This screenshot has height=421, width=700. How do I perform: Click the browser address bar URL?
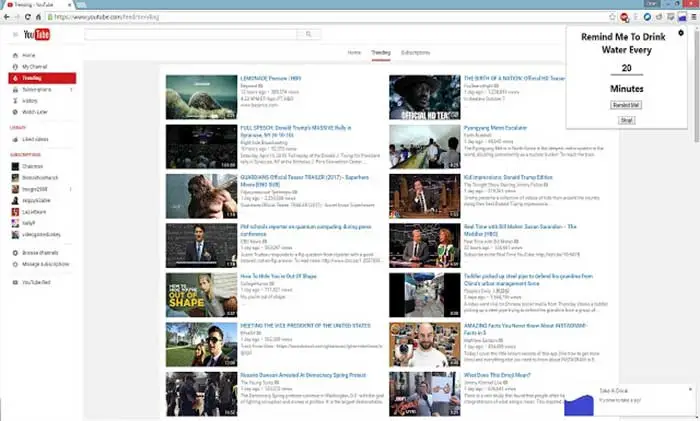106,17
